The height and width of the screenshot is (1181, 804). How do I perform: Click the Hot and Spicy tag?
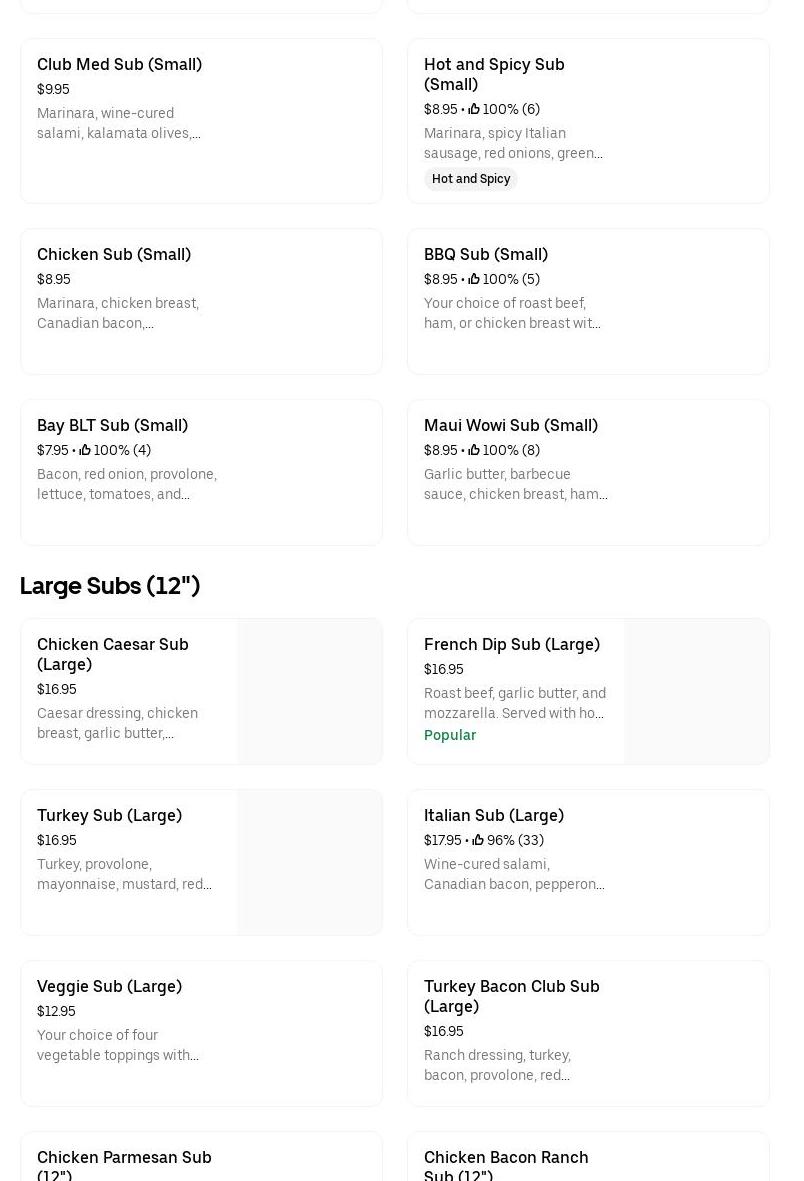point(471,179)
